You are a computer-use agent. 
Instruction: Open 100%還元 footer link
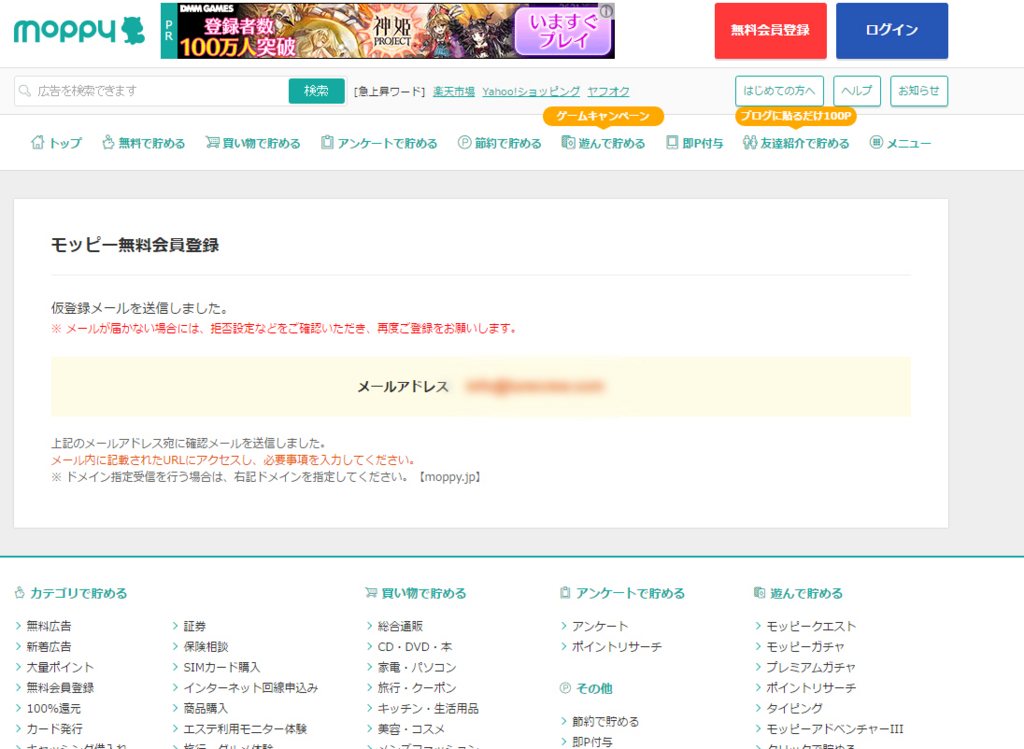(54, 709)
